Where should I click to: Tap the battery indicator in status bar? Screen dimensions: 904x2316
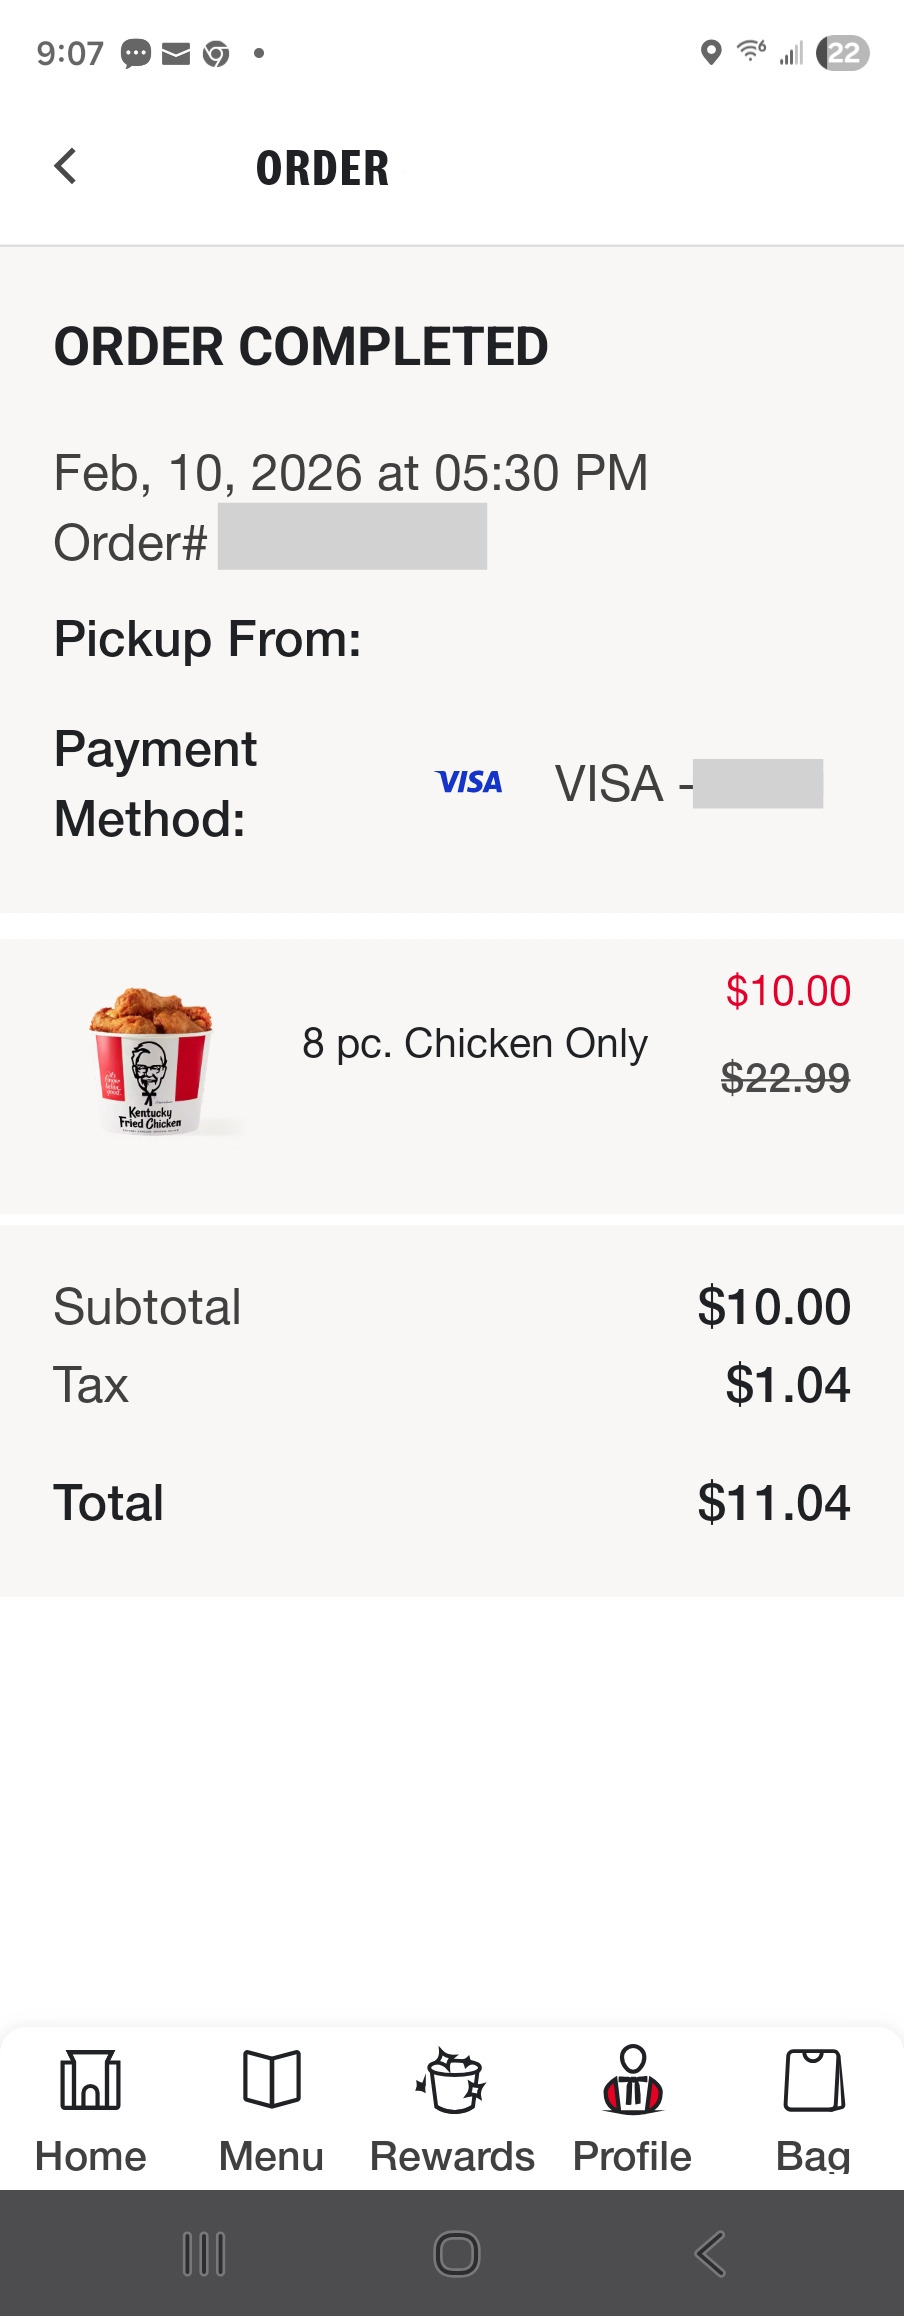[x=843, y=52]
